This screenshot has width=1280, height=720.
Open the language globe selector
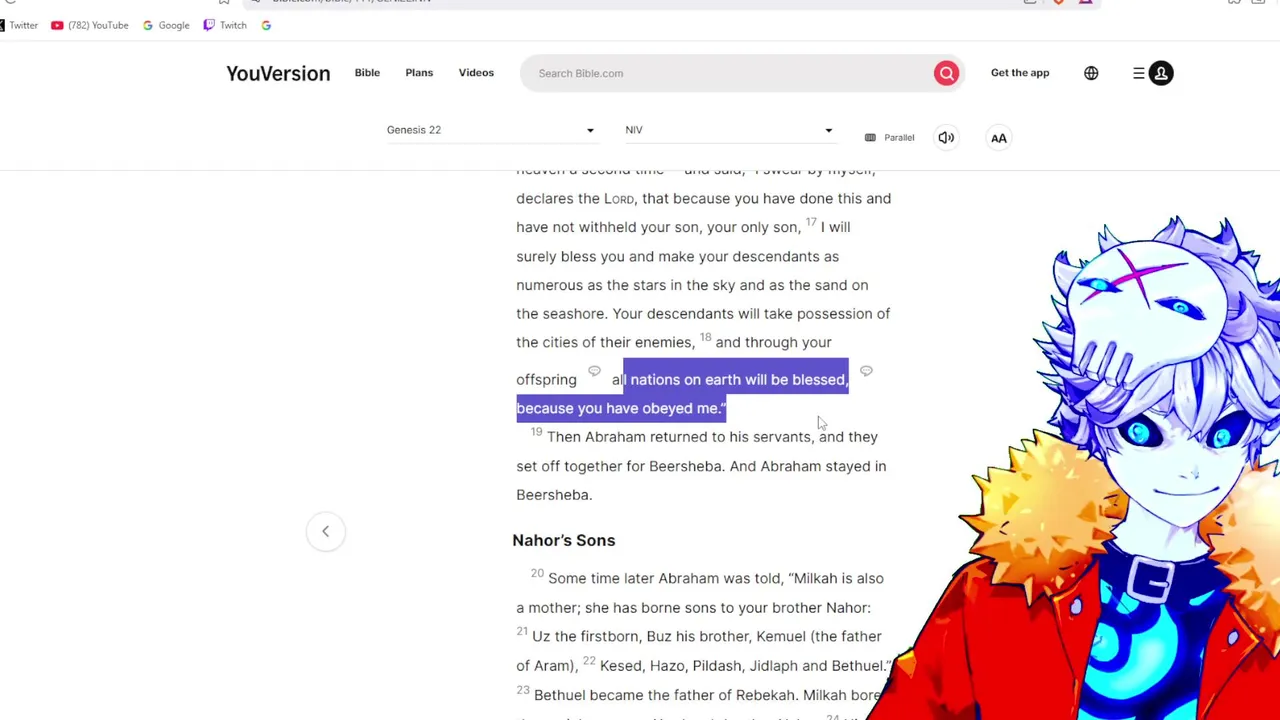click(x=1091, y=73)
